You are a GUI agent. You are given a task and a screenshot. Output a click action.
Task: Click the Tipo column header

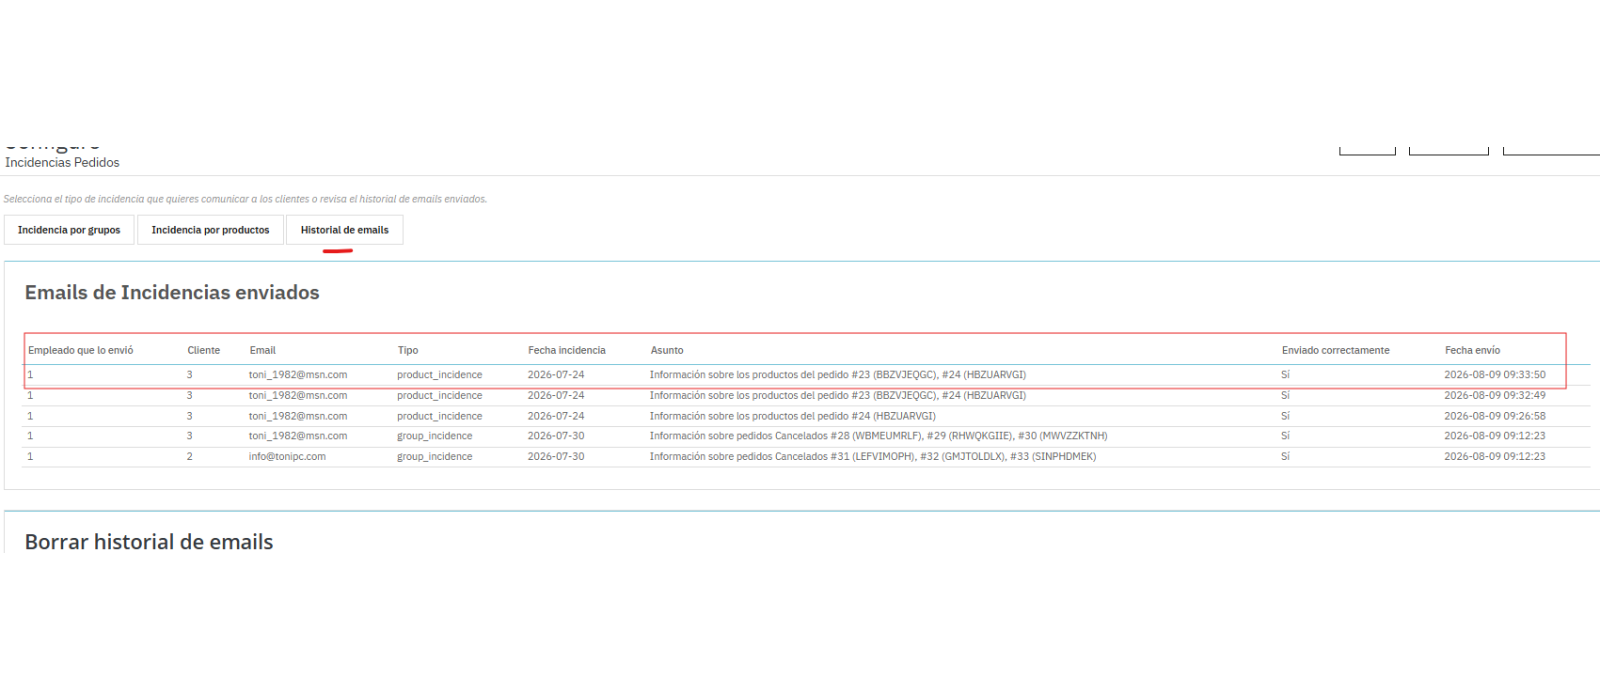(x=408, y=350)
